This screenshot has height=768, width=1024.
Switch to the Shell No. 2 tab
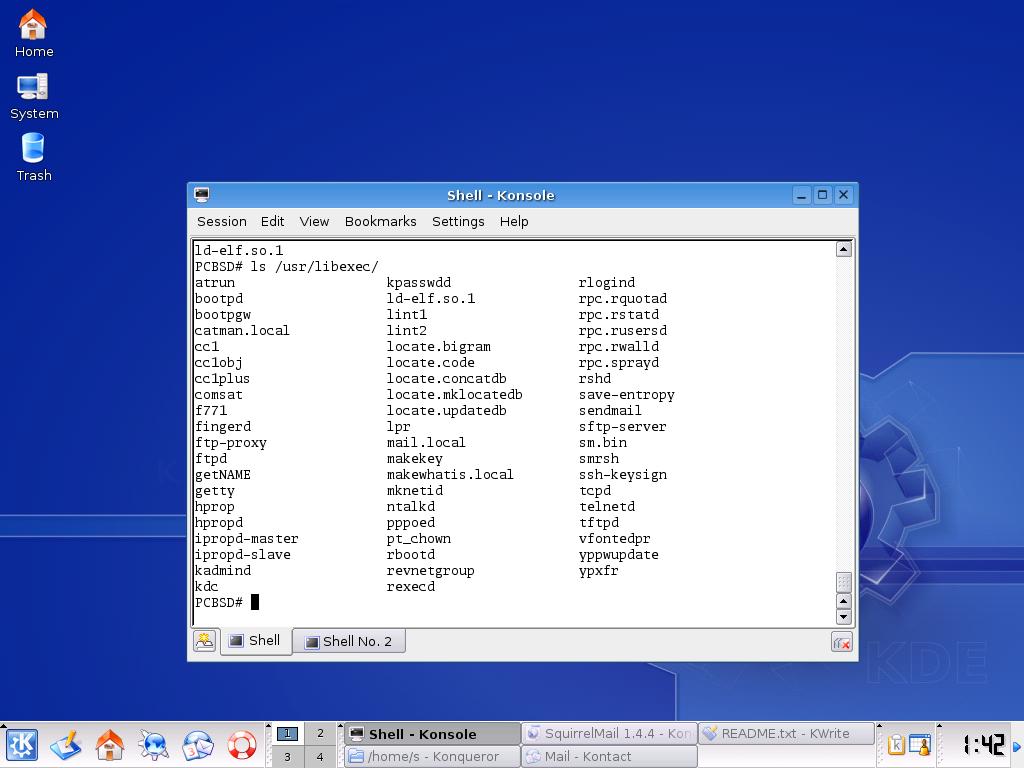pyautogui.click(x=349, y=641)
